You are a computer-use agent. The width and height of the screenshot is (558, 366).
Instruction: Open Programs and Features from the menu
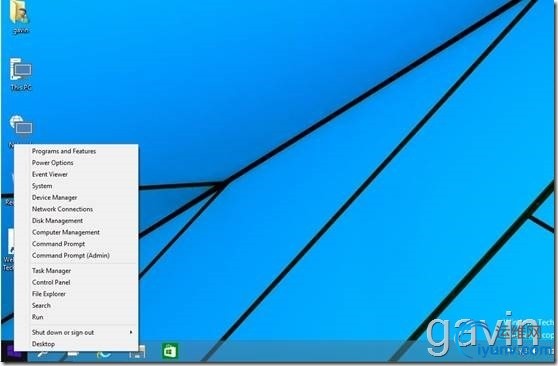click(x=76, y=151)
